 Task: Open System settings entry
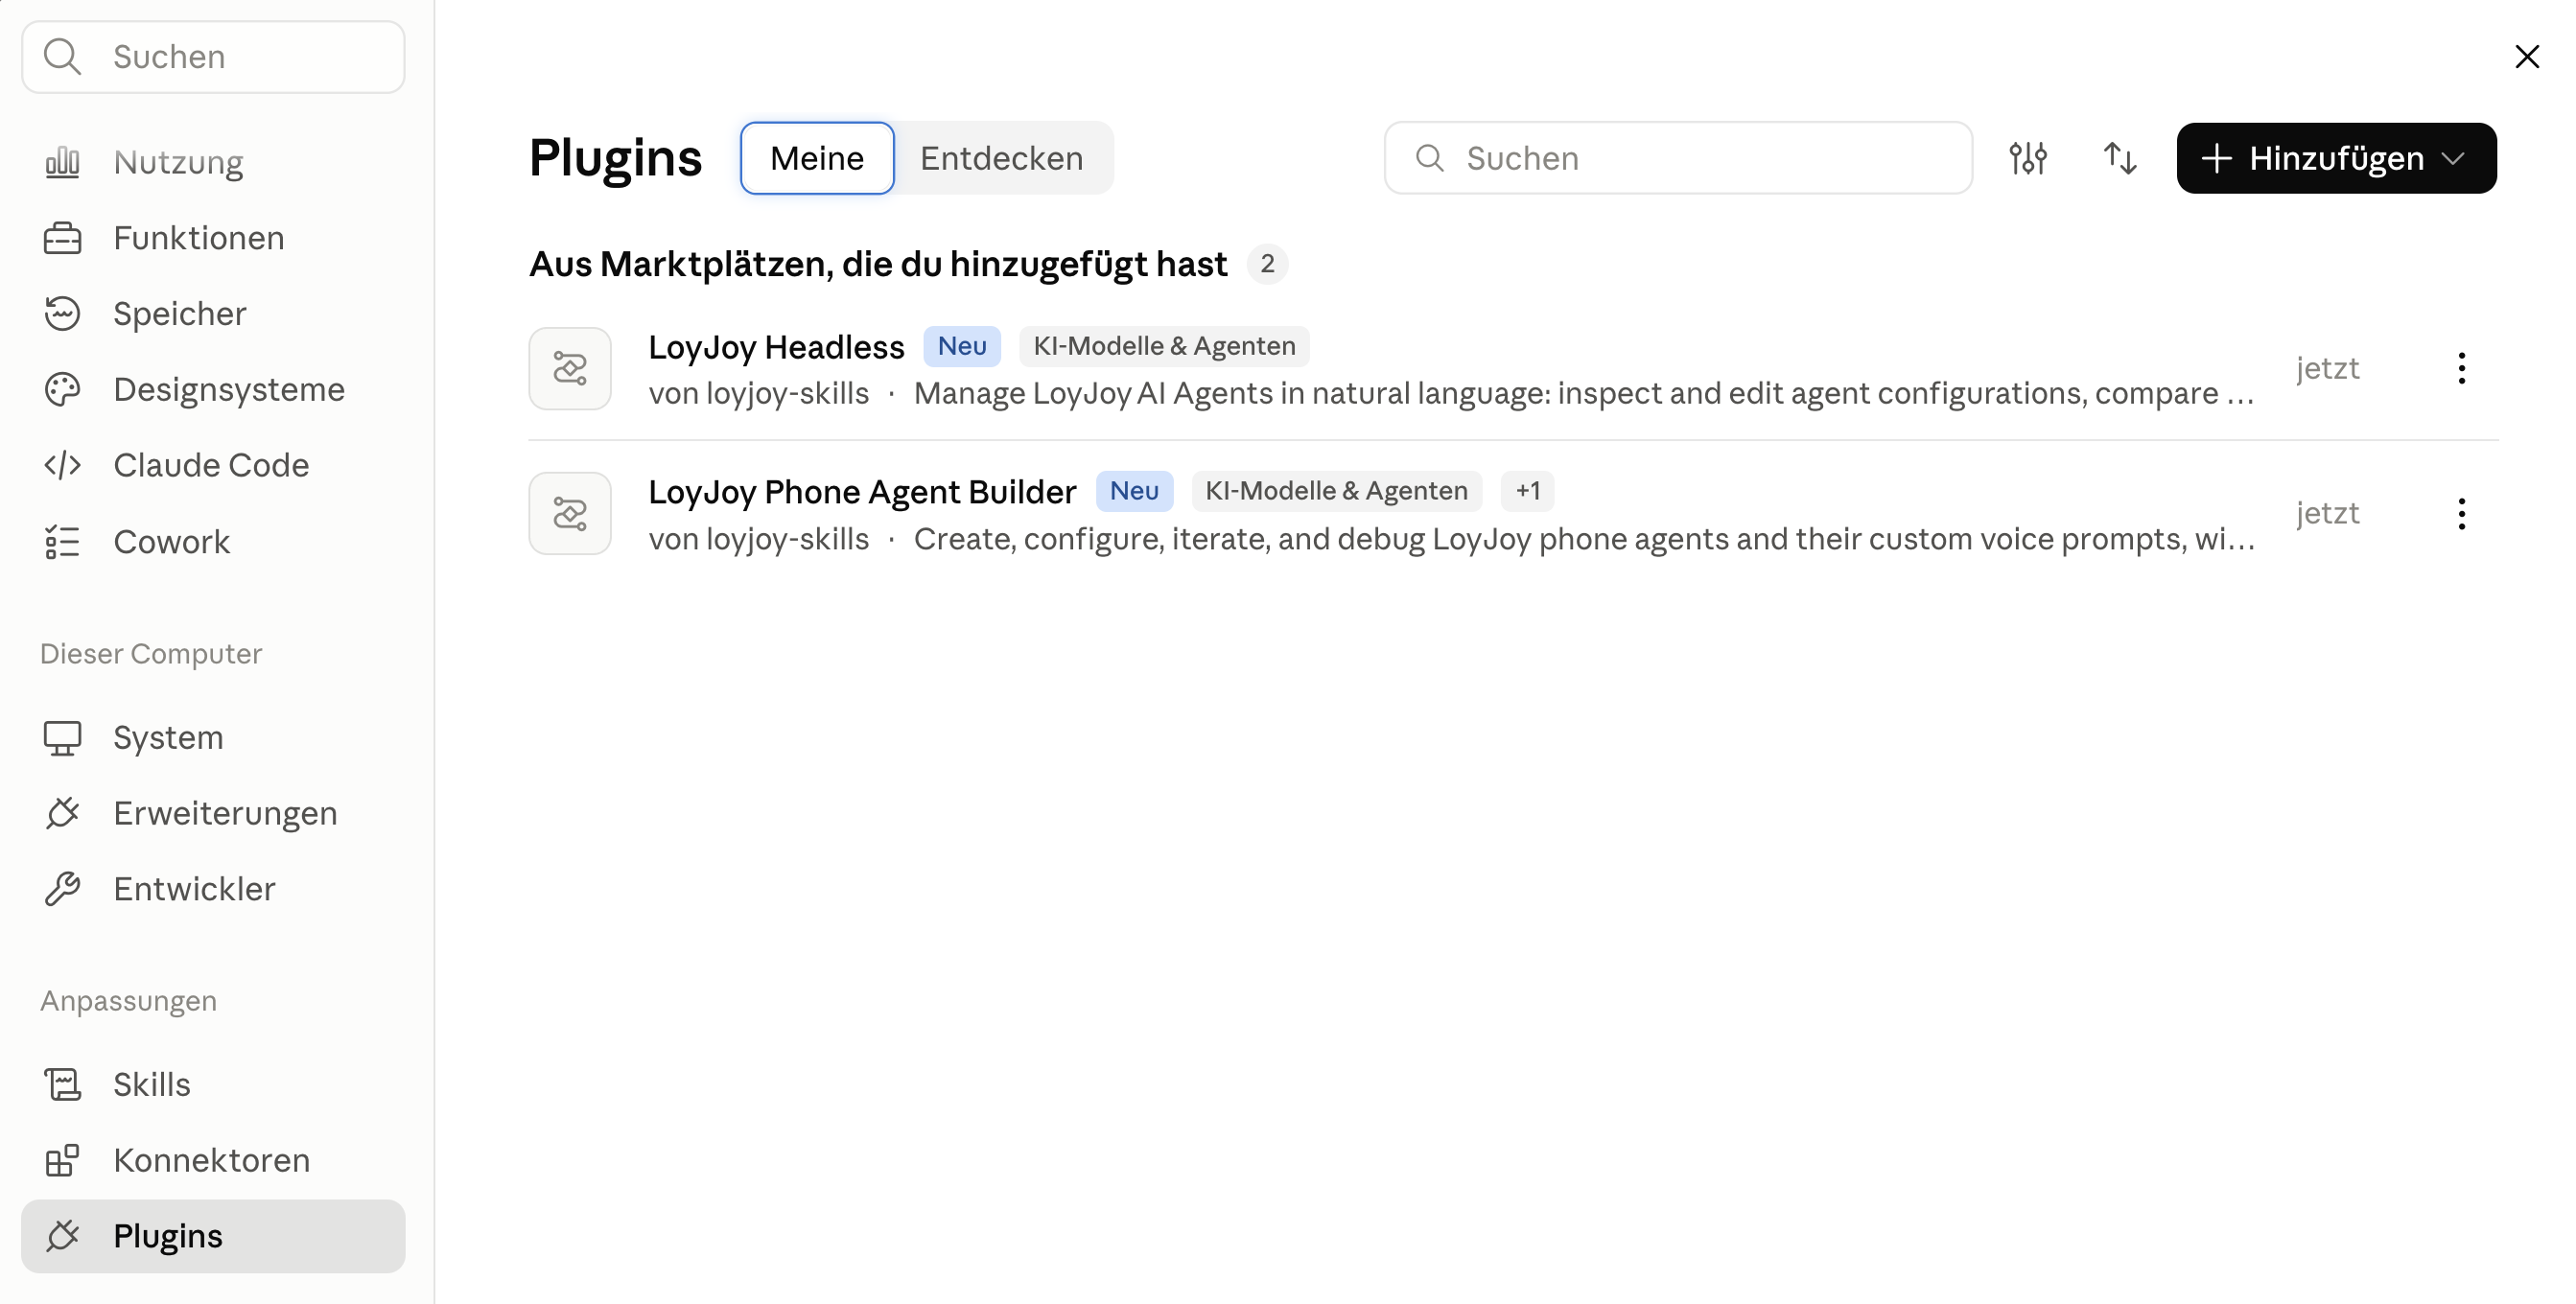click(x=213, y=738)
